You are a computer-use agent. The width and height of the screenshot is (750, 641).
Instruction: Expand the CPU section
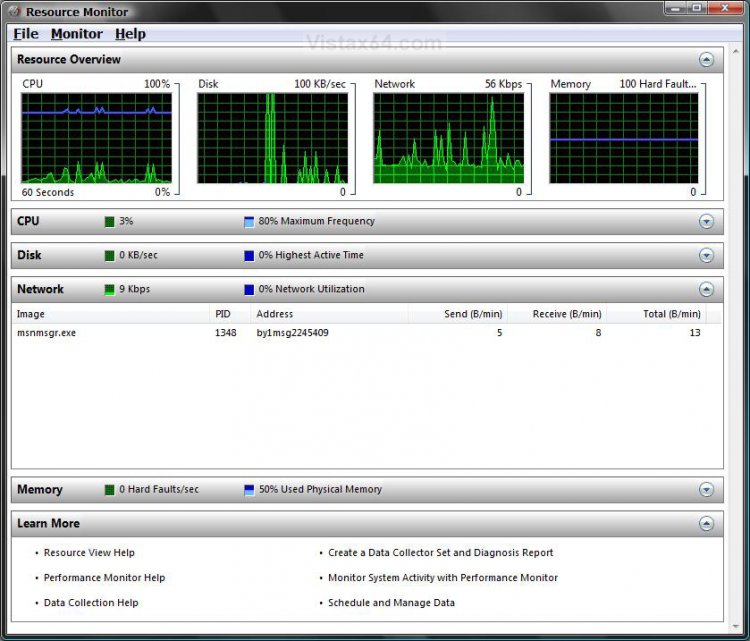706,222
